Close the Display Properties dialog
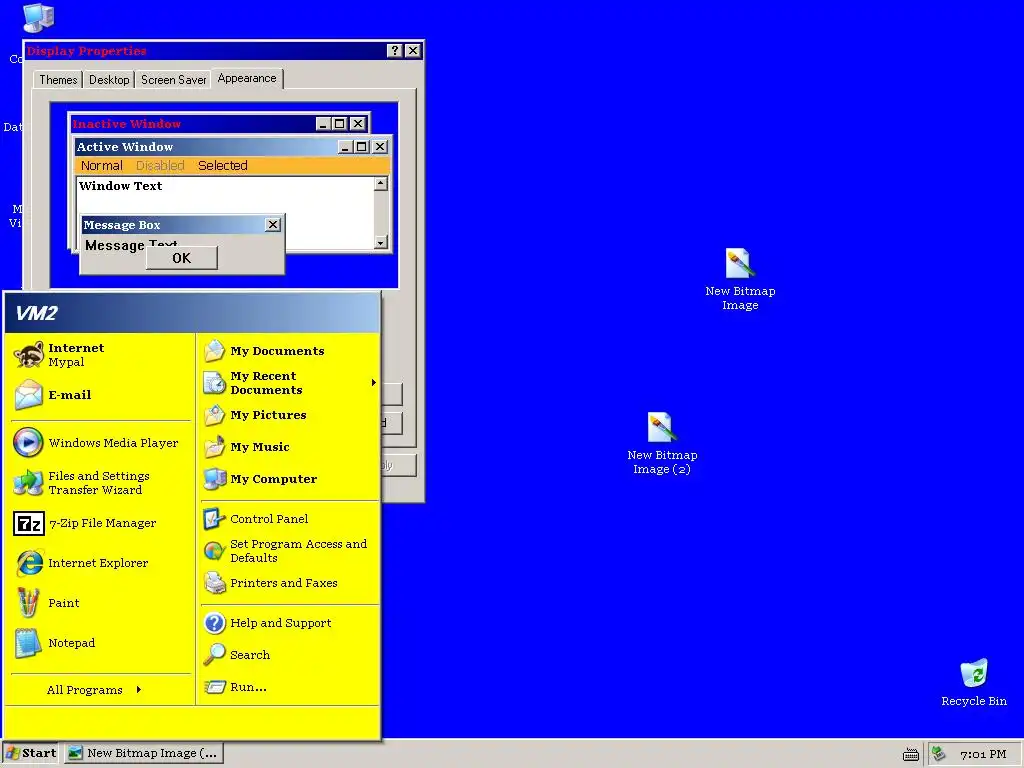 [413, 51]
